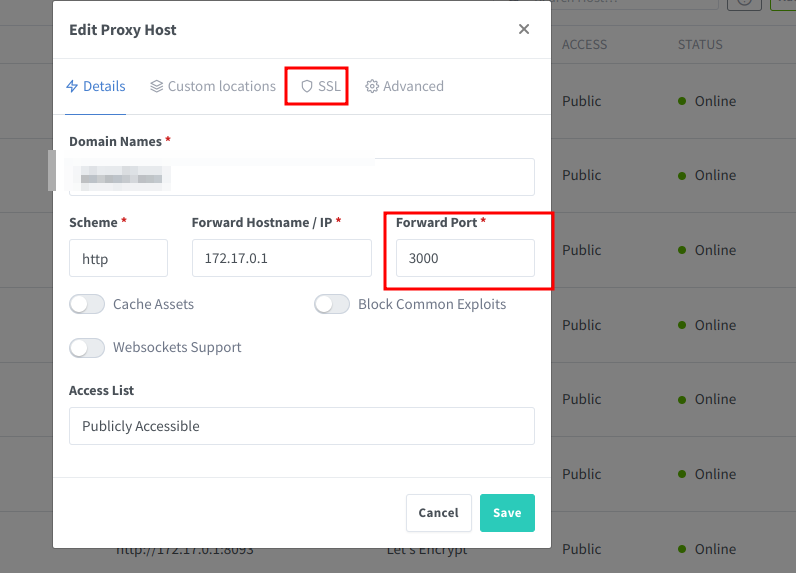Click the Forward Hostname / IP field
Viewport: 796px width, 573px height.
point(281,258)
